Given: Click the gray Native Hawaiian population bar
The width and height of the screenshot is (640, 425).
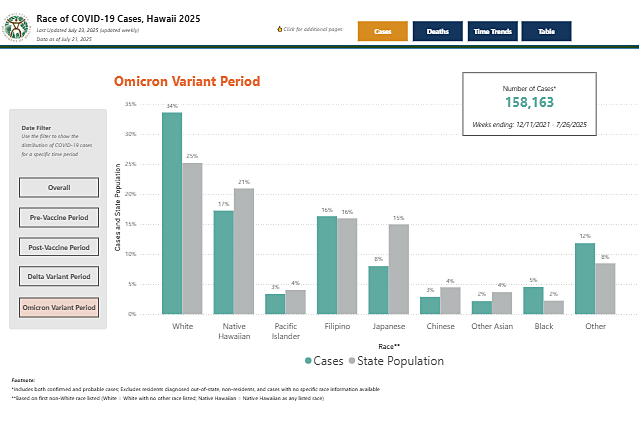Looking at the screenshot, I should (x=243, y=251).
